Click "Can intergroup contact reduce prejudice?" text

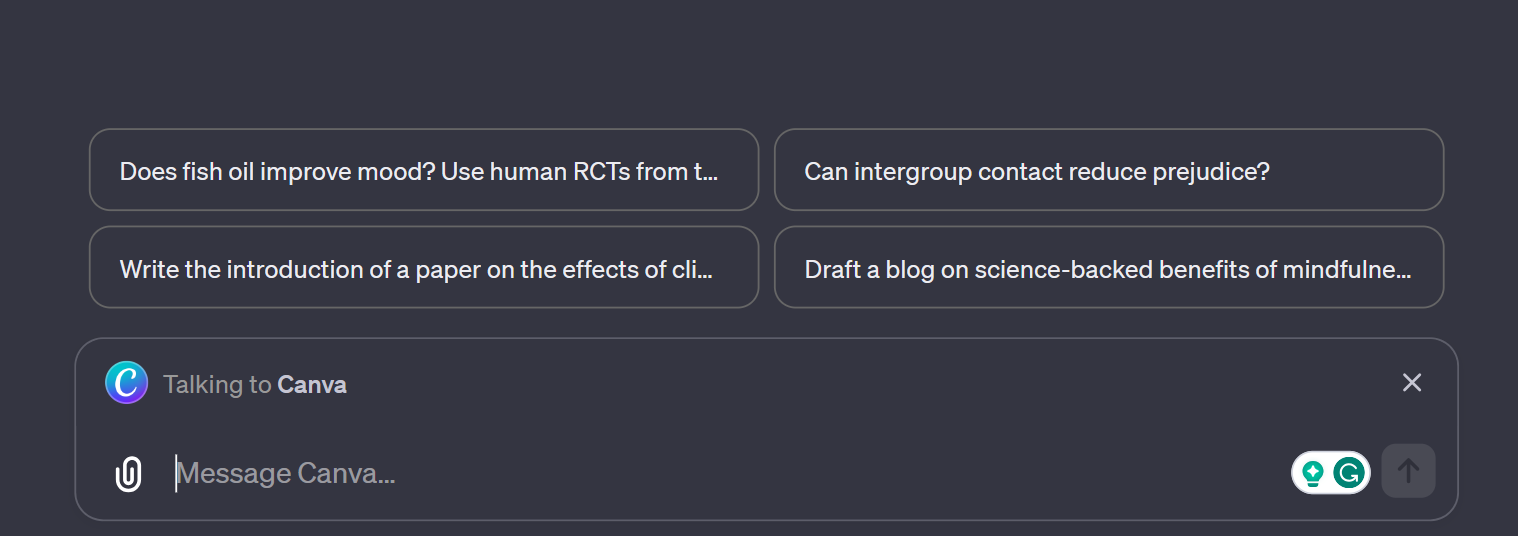(x=1037, y=171)
